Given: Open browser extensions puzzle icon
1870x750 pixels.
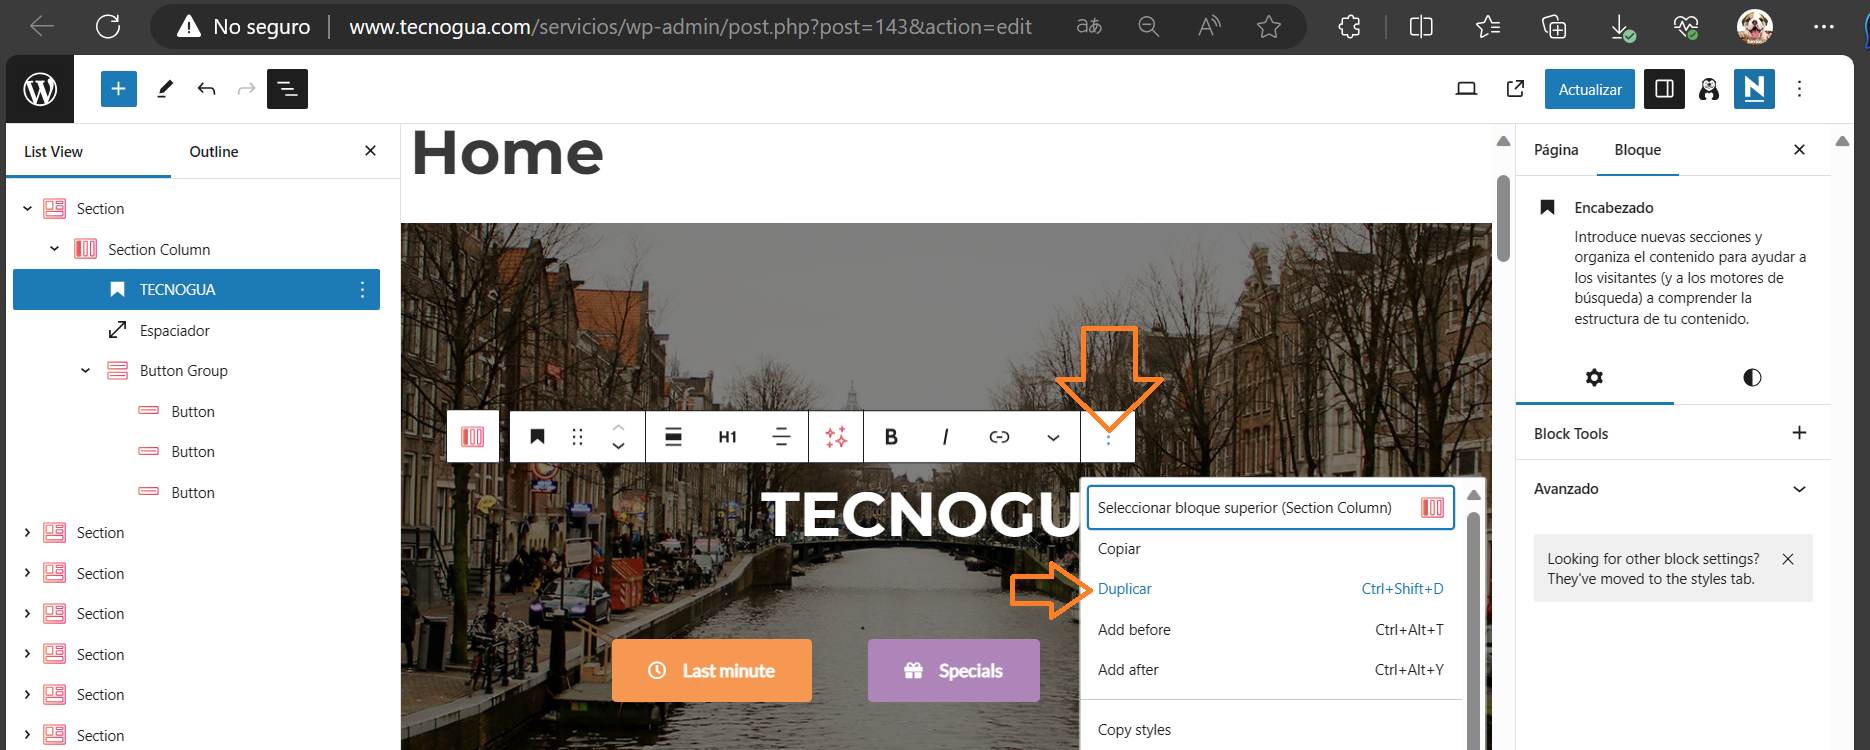Looking at the screenshot, I should pos(1349,27).
